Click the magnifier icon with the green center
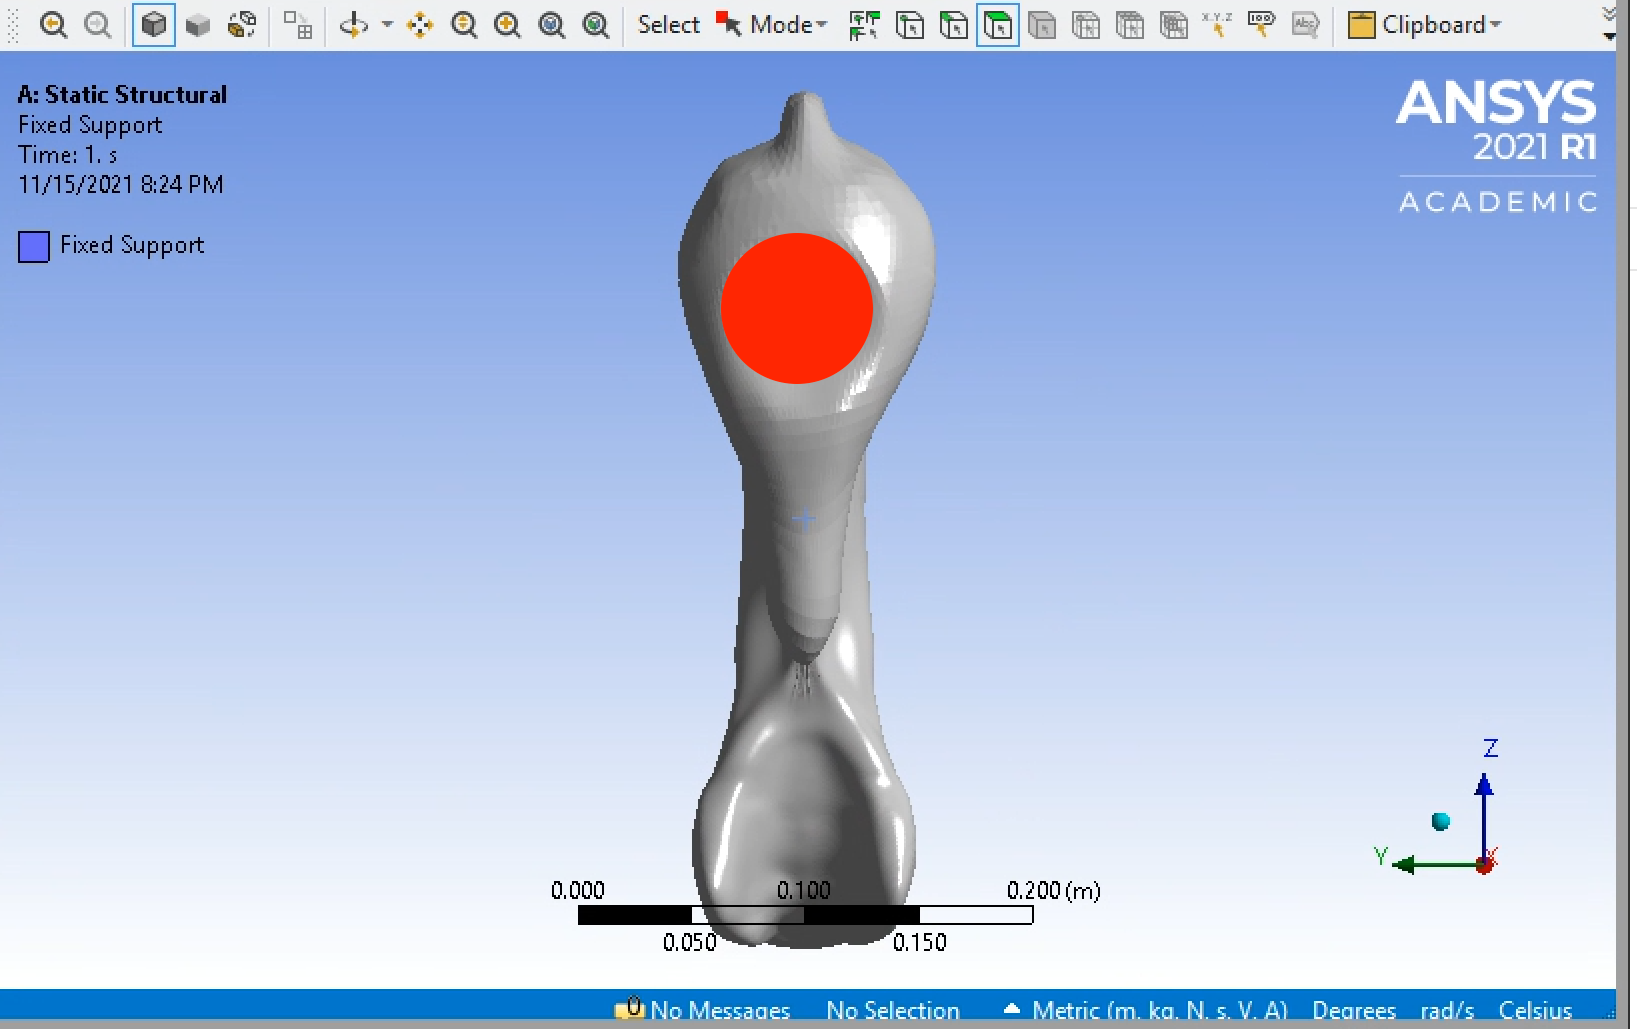Screen dimensions: 1637x1029 [x=596, y=25]
